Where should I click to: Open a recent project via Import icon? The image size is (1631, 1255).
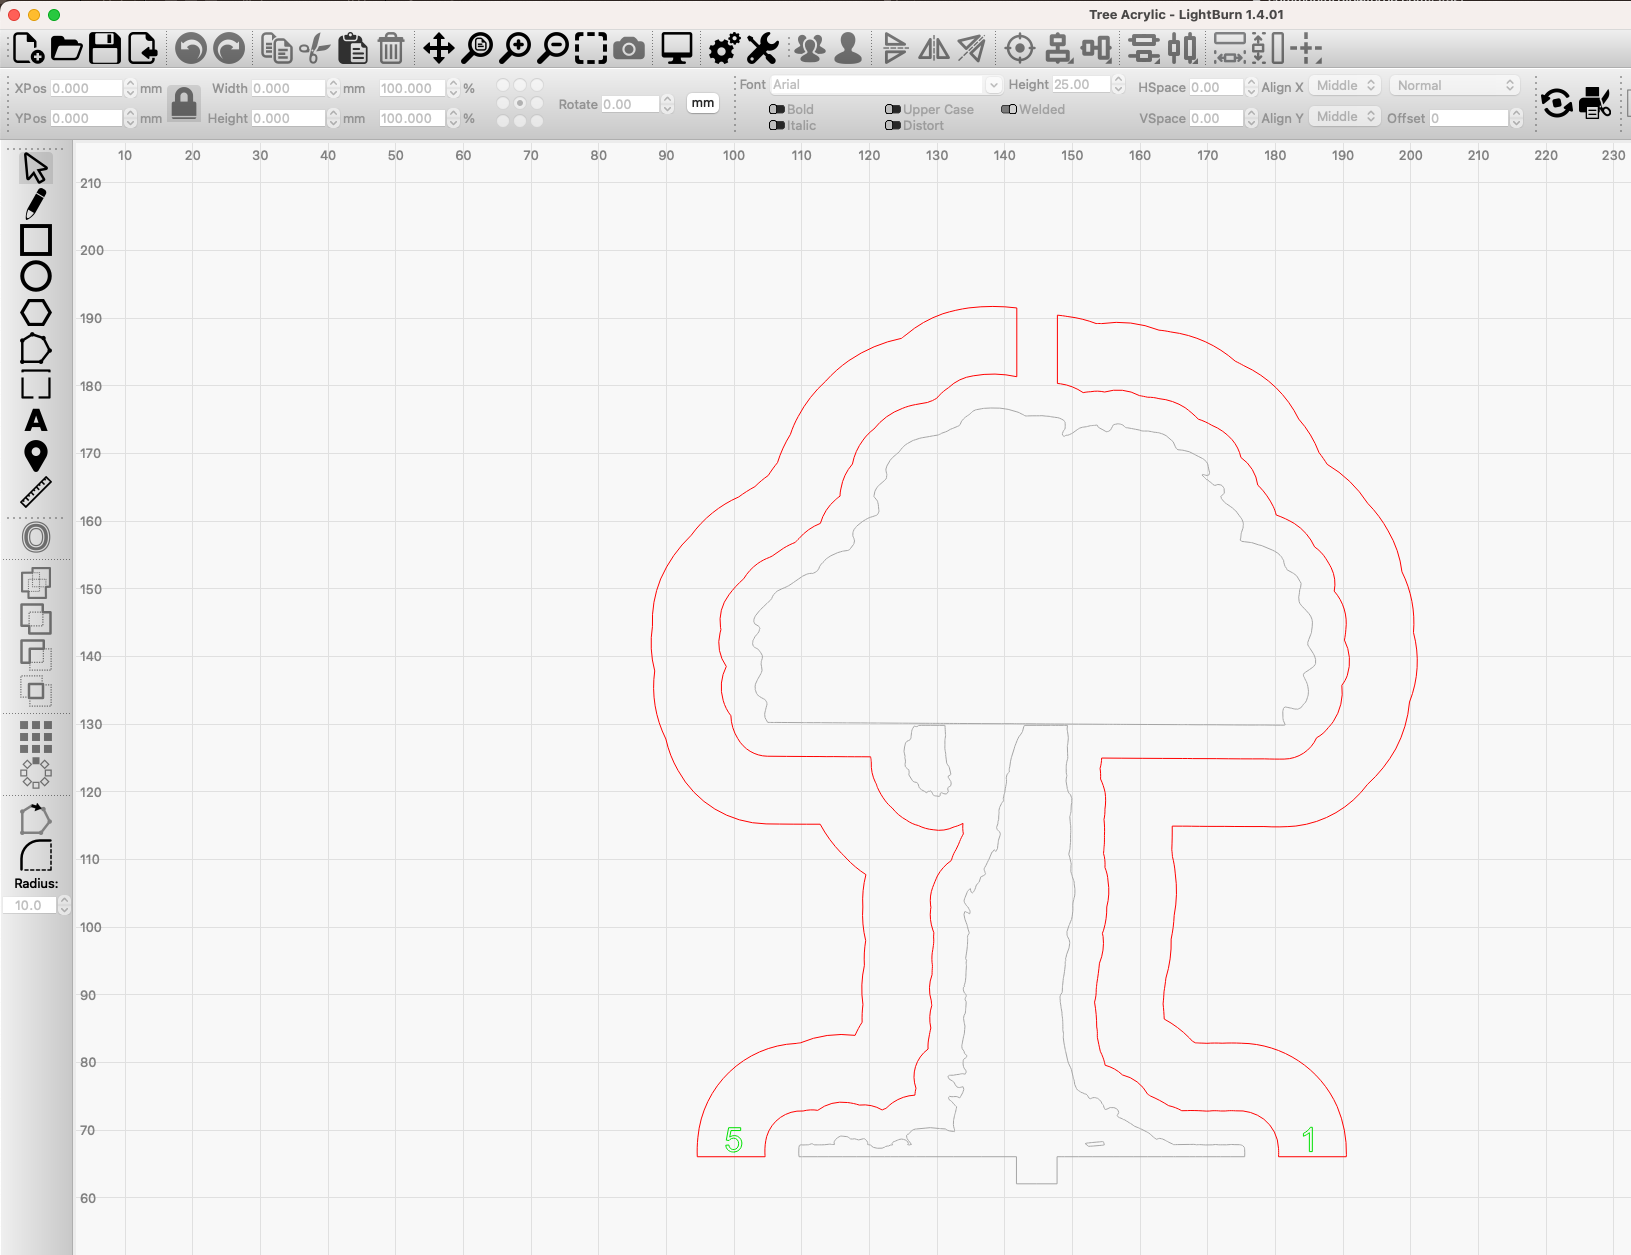coord(142,47)
